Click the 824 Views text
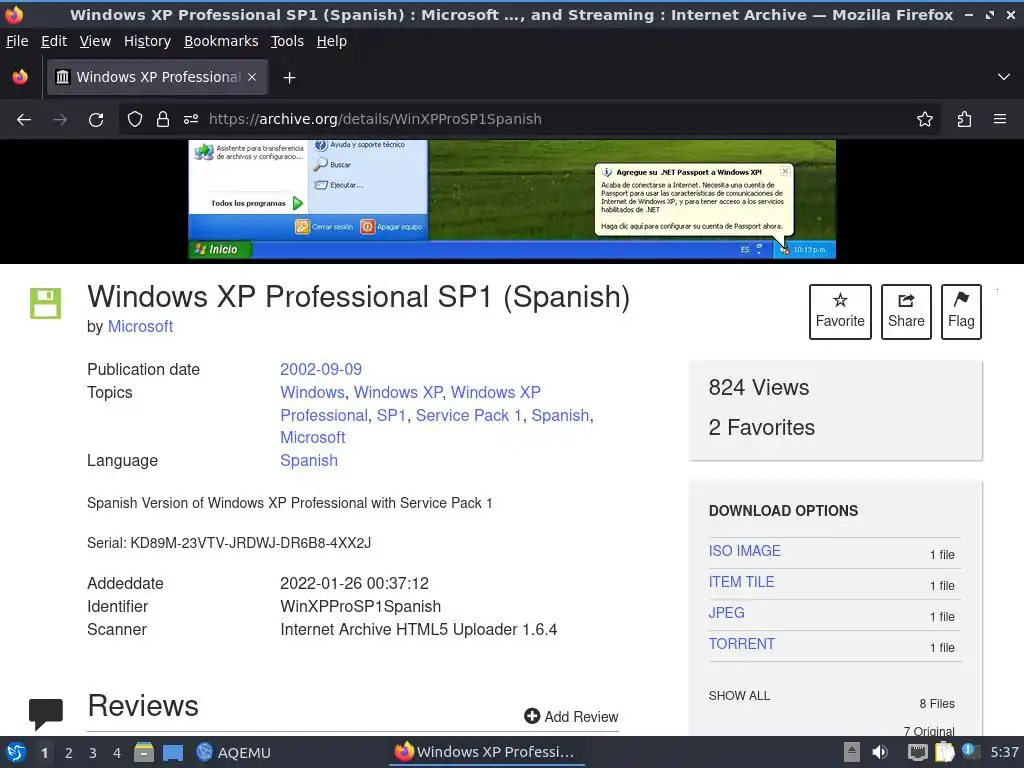1024x768 pixels. (759, 388)
